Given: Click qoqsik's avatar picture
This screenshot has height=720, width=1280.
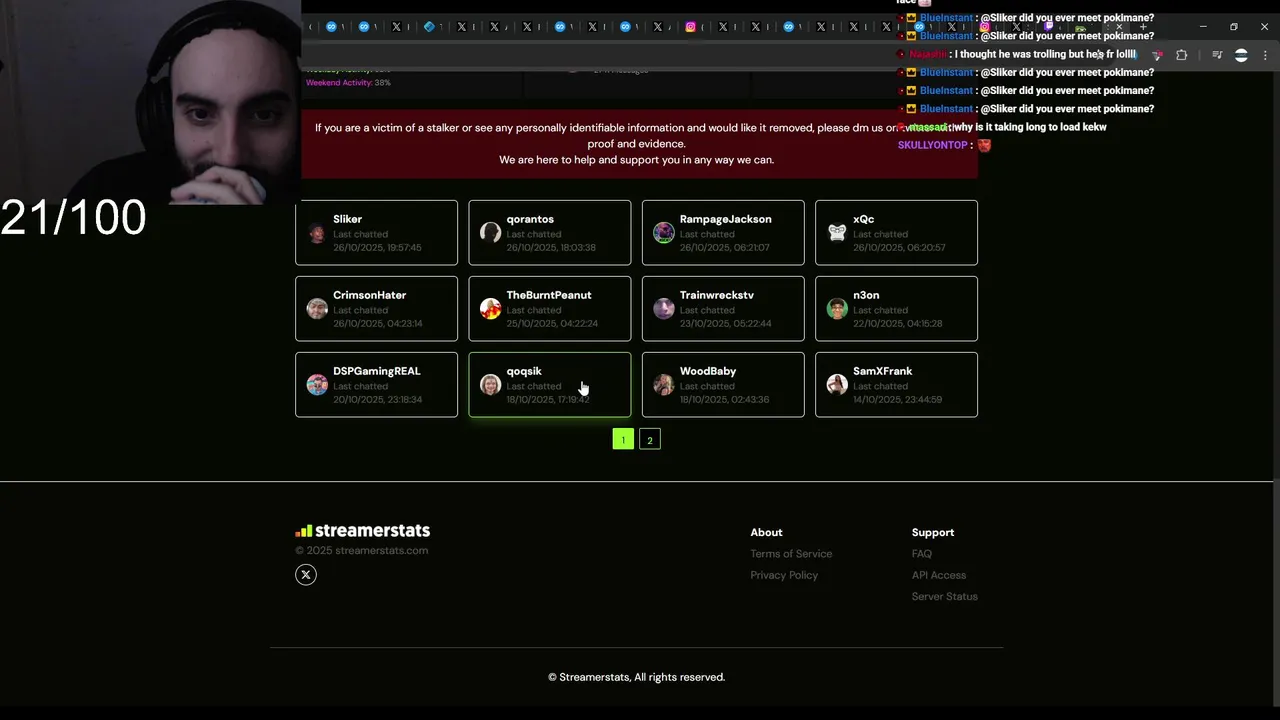Looking at the screenshot, I should tap(490, 385).
